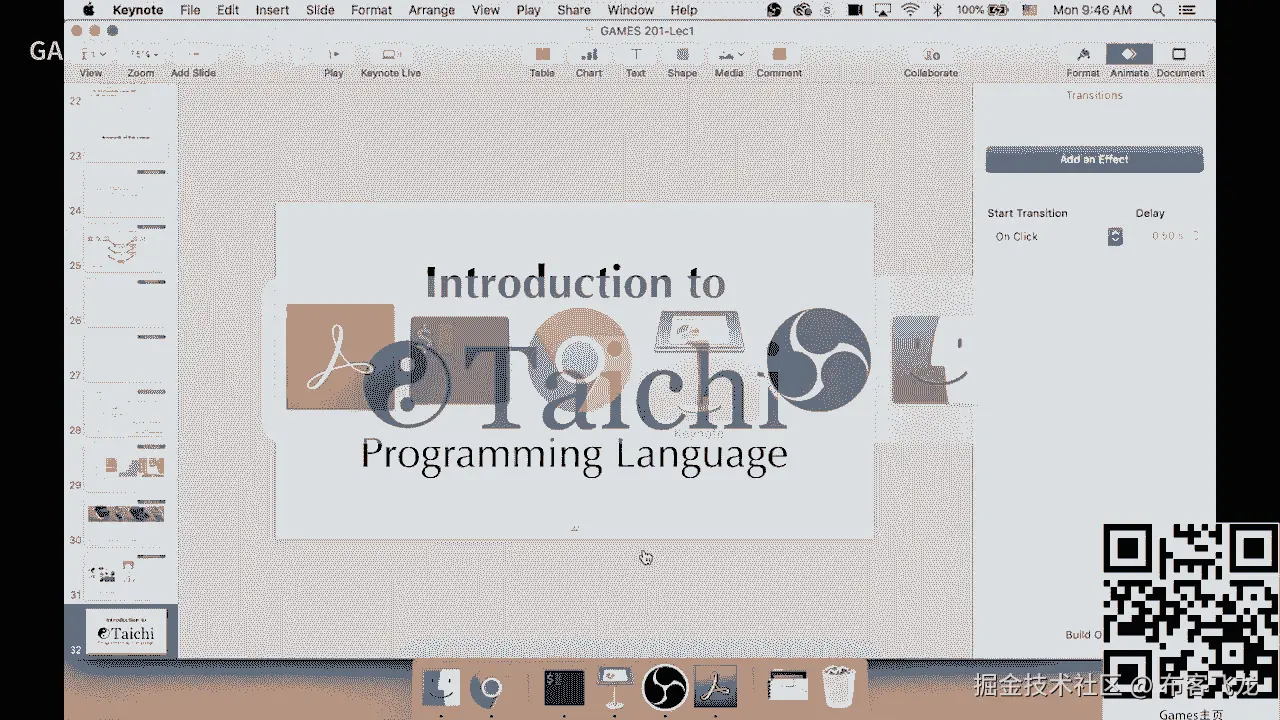Insert a Text box from toolbar
1280x720 pixels.
tap(635, 61)
